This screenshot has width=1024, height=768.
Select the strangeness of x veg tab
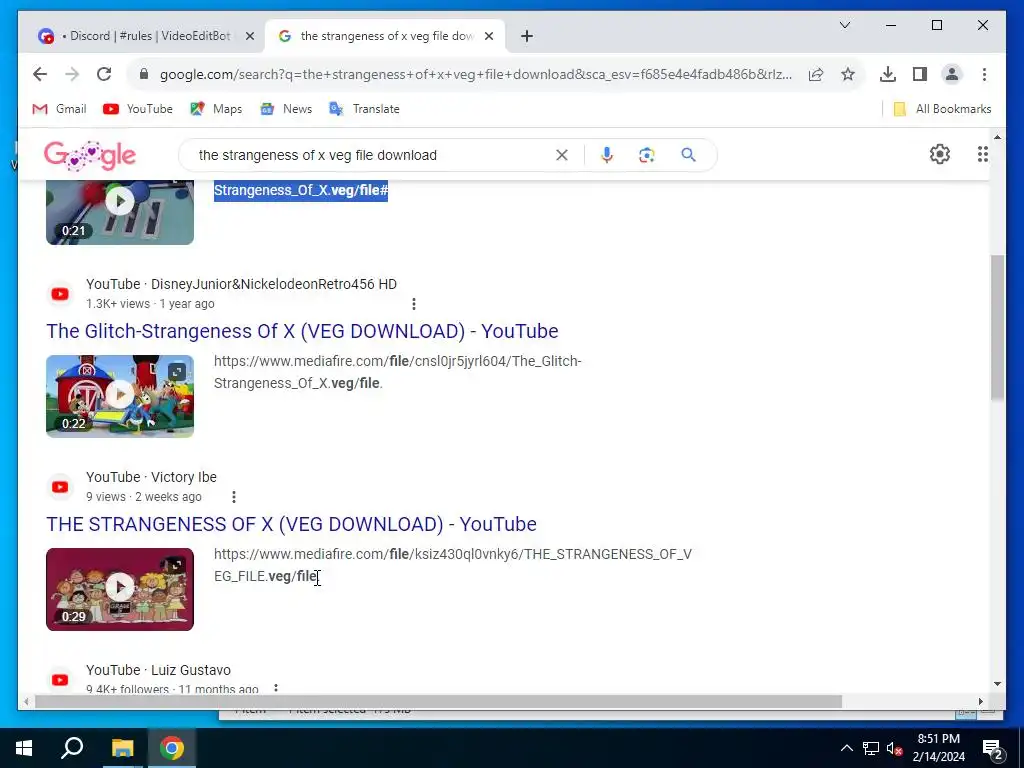385,36
